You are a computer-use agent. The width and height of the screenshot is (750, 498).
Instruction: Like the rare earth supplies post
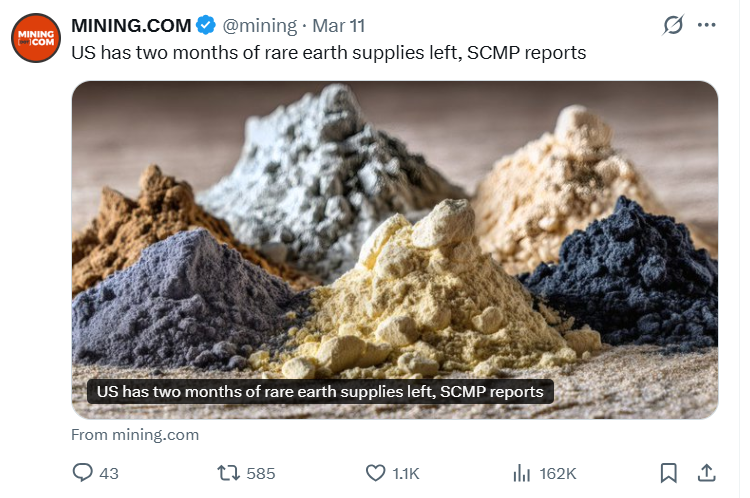click(x=376, y=473)
